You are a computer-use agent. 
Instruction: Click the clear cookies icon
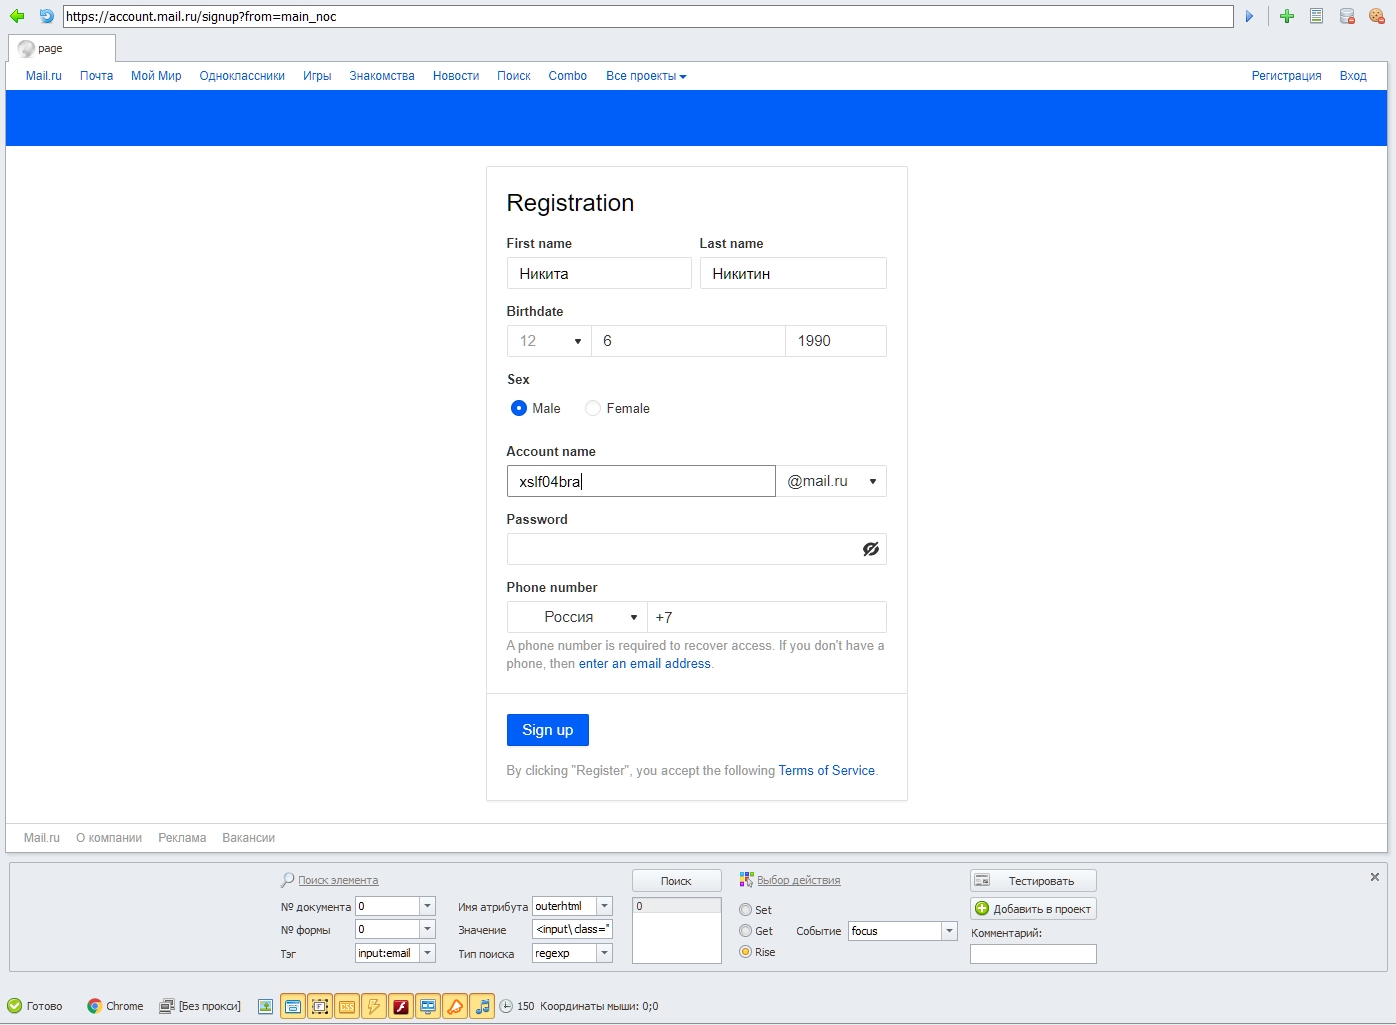[x=1376, y=16]
